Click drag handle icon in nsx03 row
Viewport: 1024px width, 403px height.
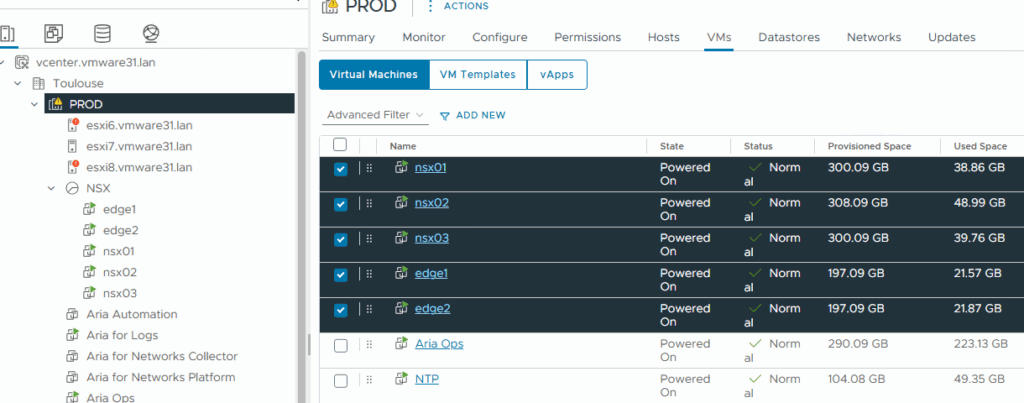click(369, 238)
